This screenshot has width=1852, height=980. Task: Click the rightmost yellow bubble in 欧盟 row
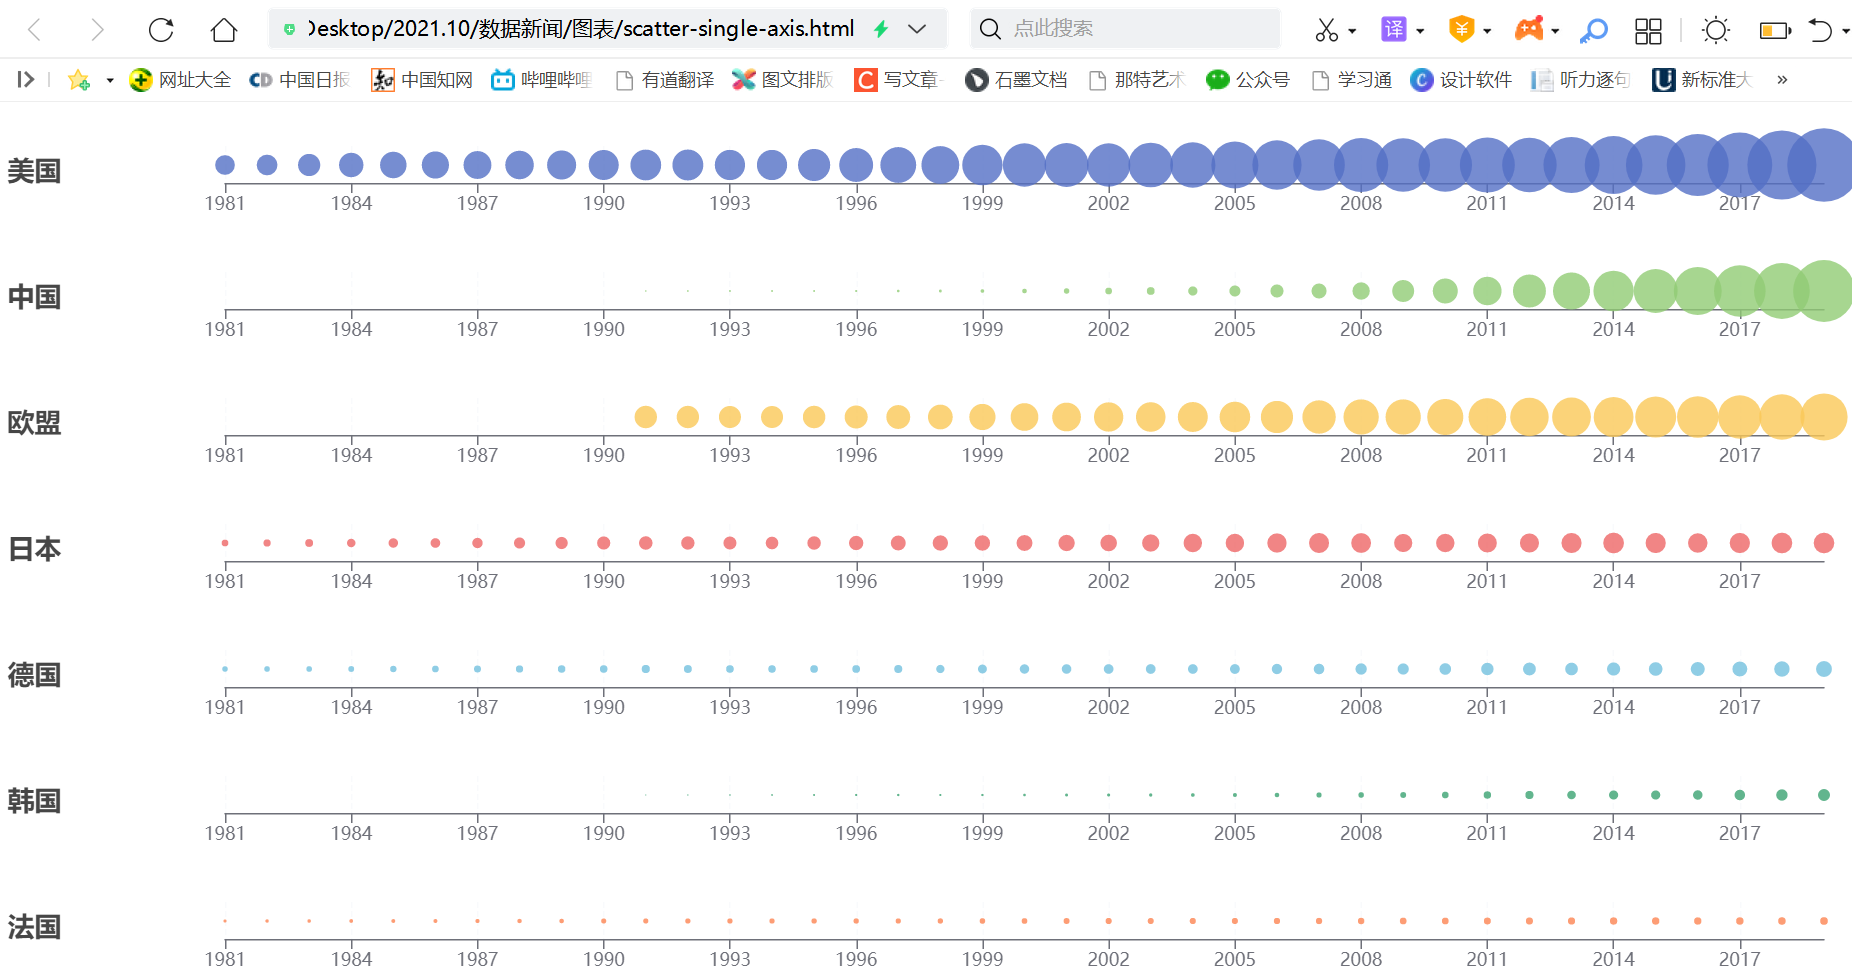click(1823, 417)
